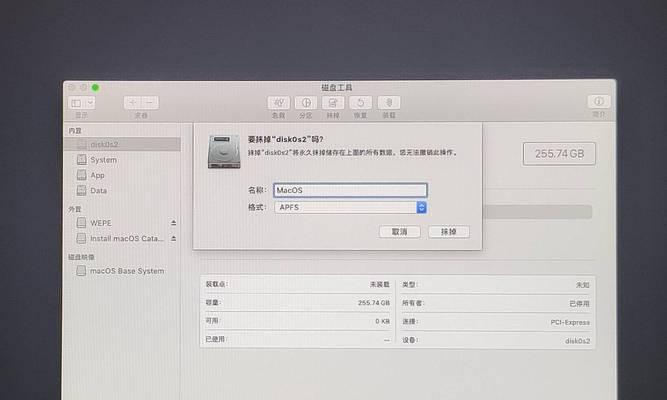
Task: Eject the Install macOS Catalina disk
Action: point(174,238)
